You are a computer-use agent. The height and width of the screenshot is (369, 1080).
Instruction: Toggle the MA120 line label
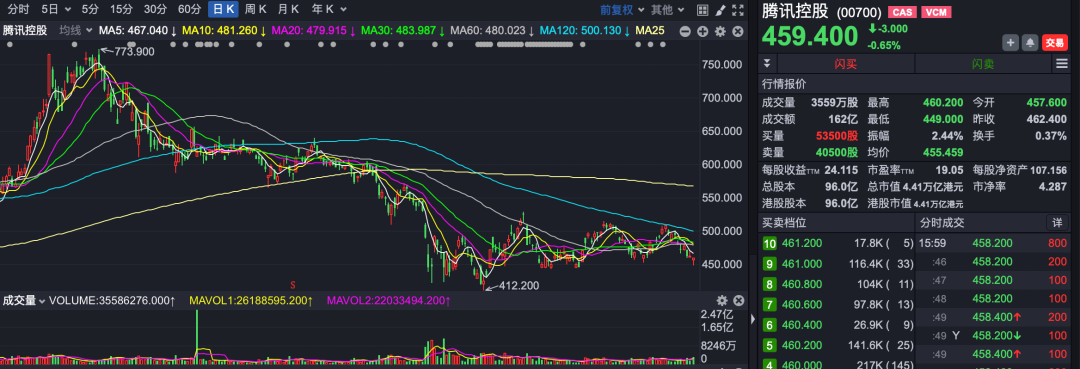(x=585, y=31)
